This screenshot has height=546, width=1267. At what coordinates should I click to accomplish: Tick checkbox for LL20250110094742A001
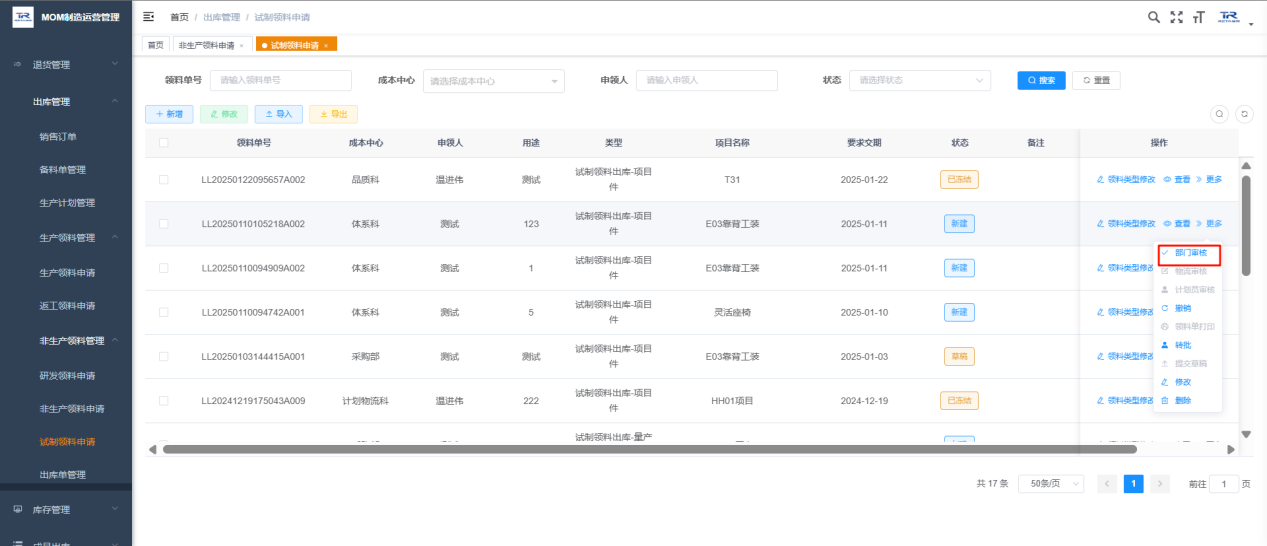click(x=163, y=312)
